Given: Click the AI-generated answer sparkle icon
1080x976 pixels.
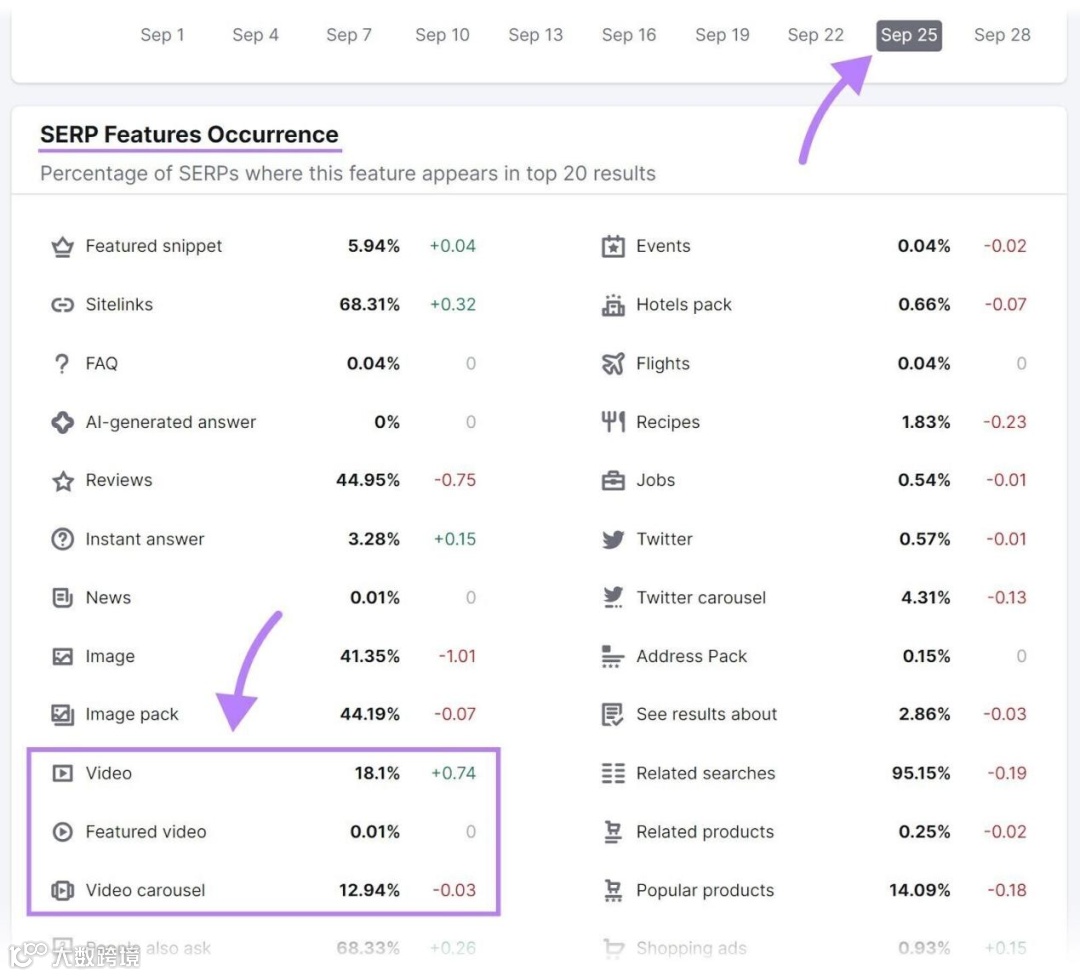Looking at the screenshot, I should [x=63, y=422].
